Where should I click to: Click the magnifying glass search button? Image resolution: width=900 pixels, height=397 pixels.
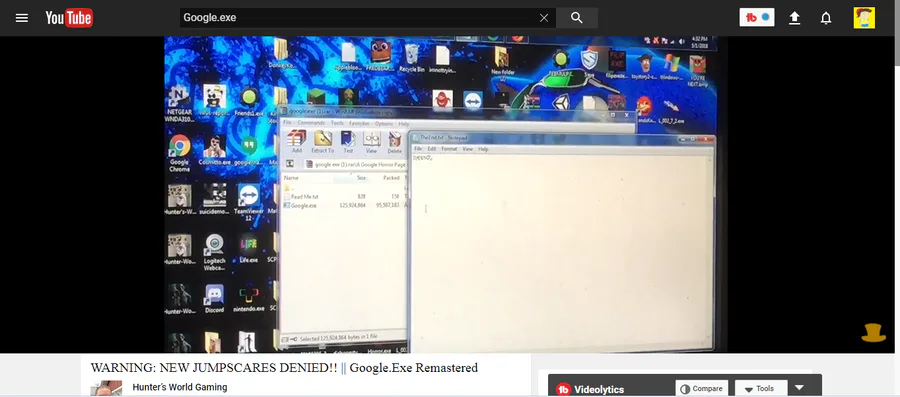[x=577, y=18]
